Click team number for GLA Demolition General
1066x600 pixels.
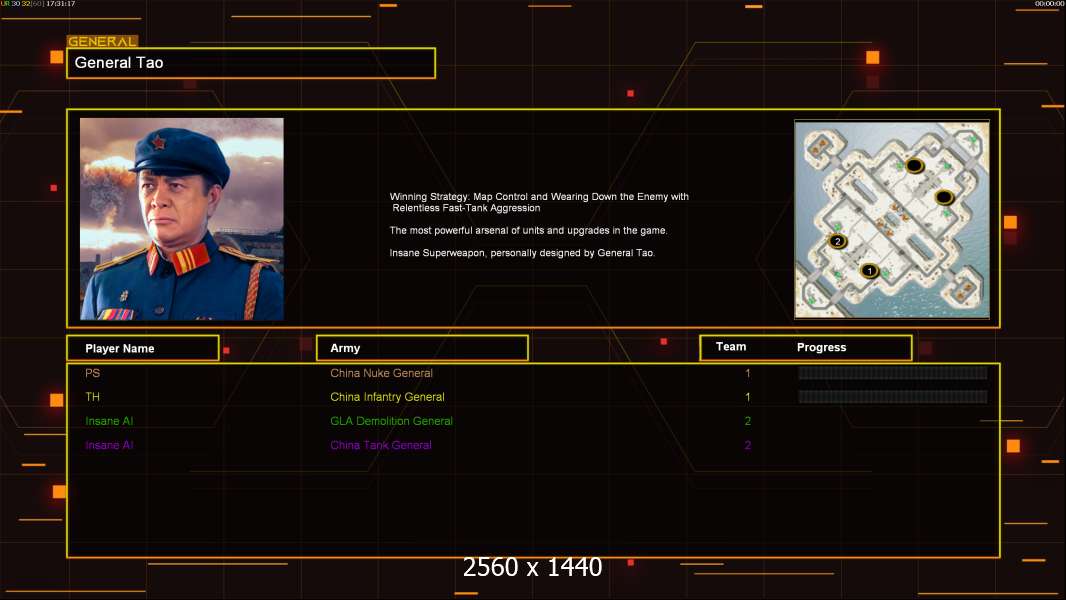click(x=748, y=421)
